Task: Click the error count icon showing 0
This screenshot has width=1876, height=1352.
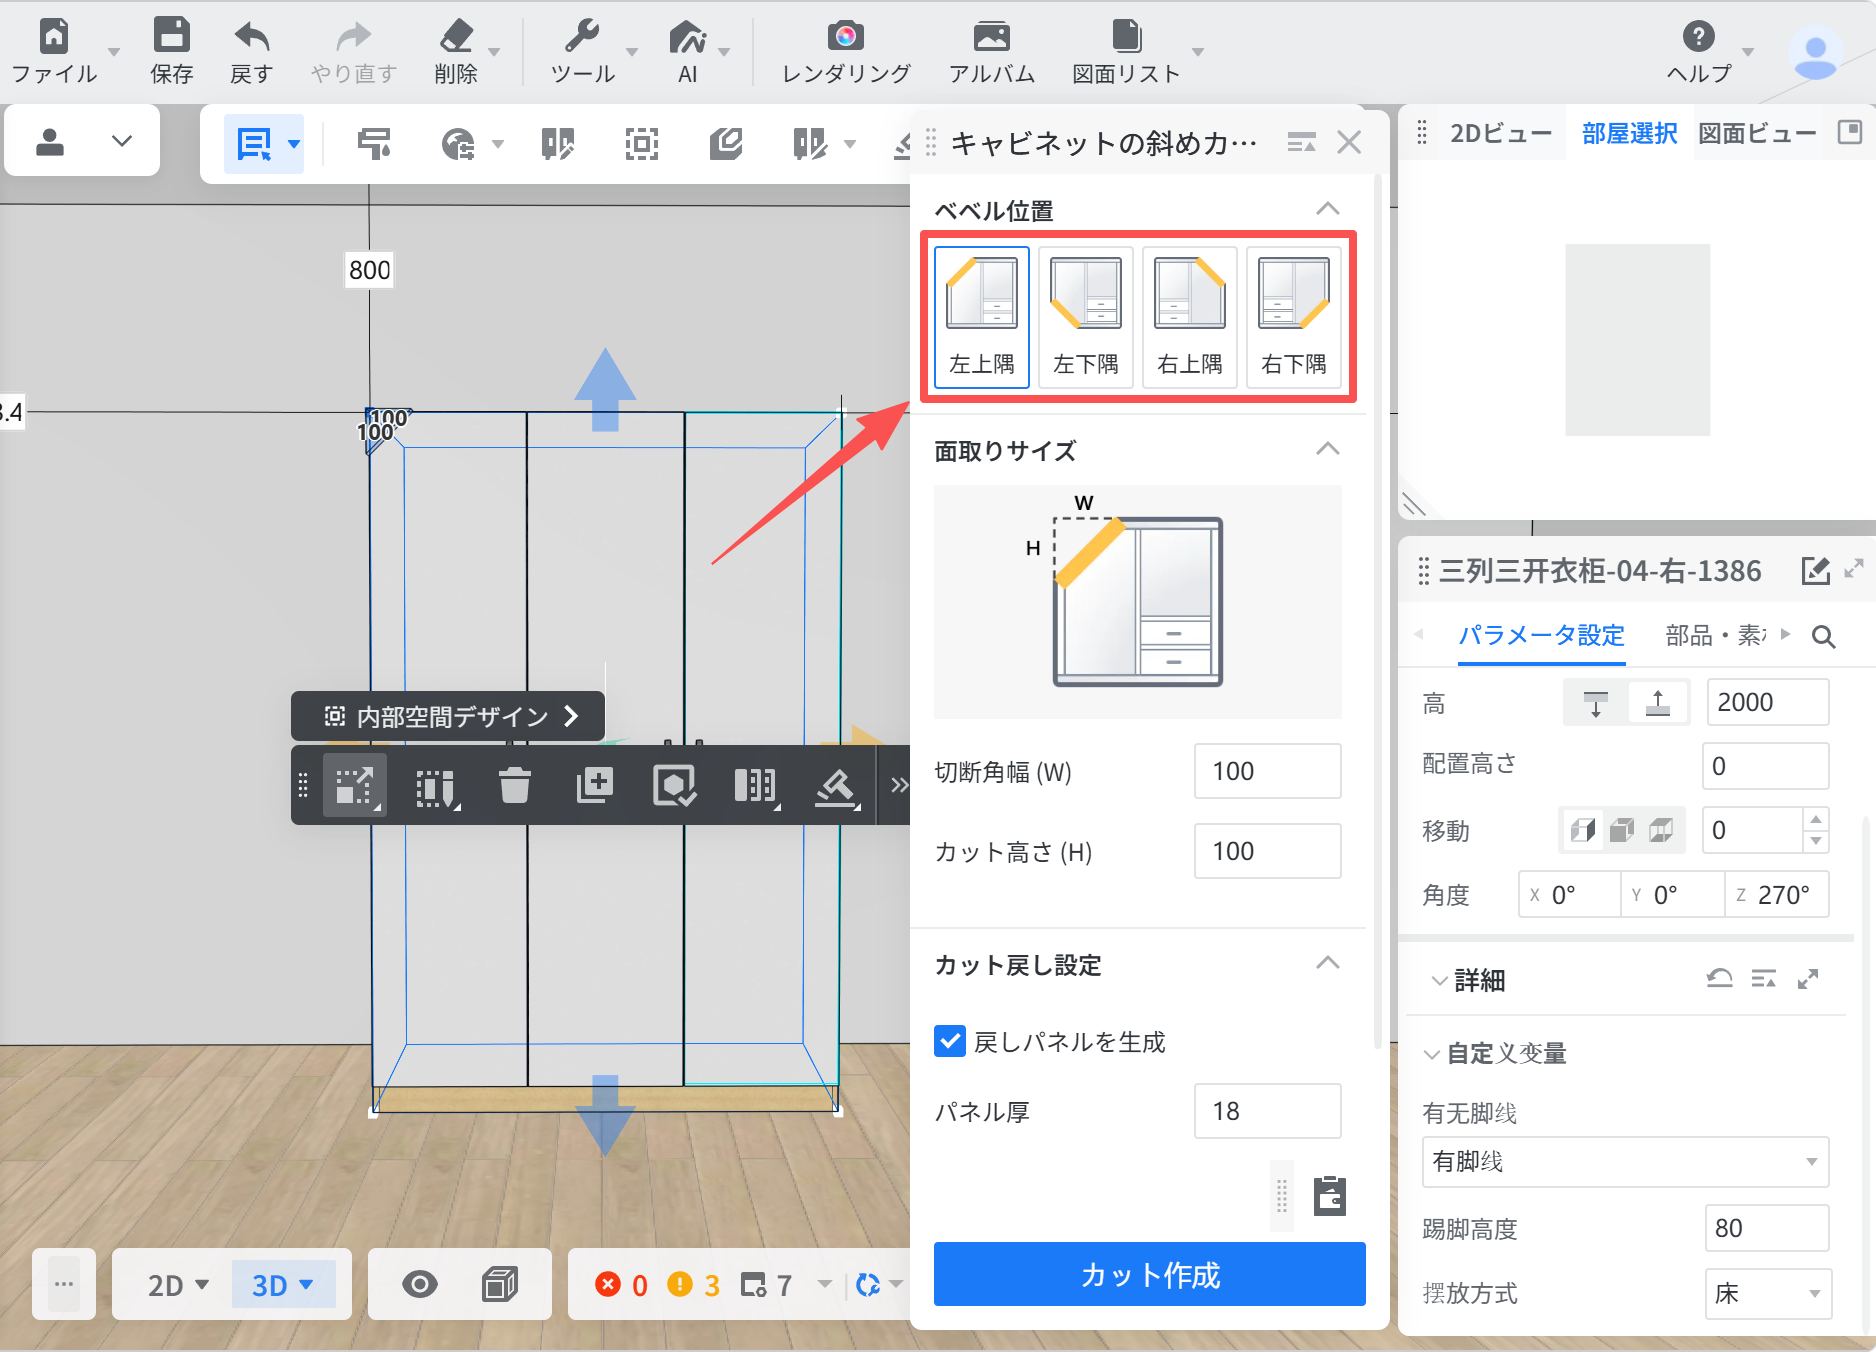Action: point(607,1284)
